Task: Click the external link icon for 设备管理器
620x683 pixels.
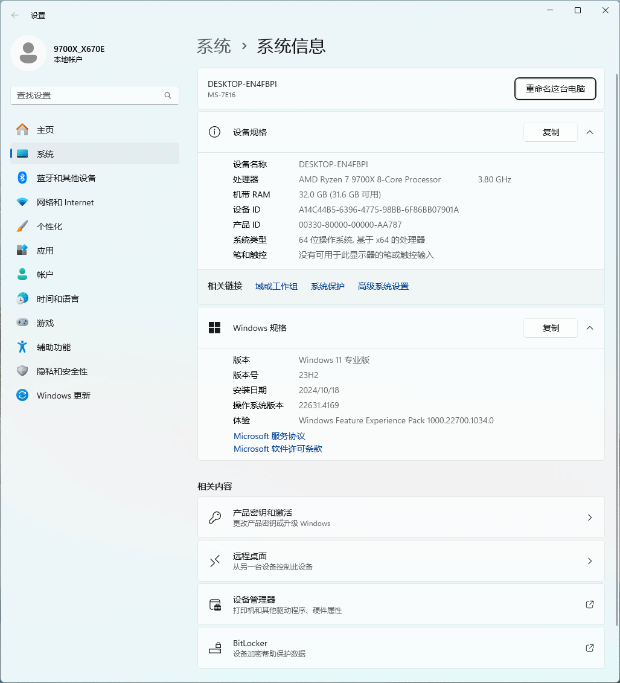Action: coord(590,605)
